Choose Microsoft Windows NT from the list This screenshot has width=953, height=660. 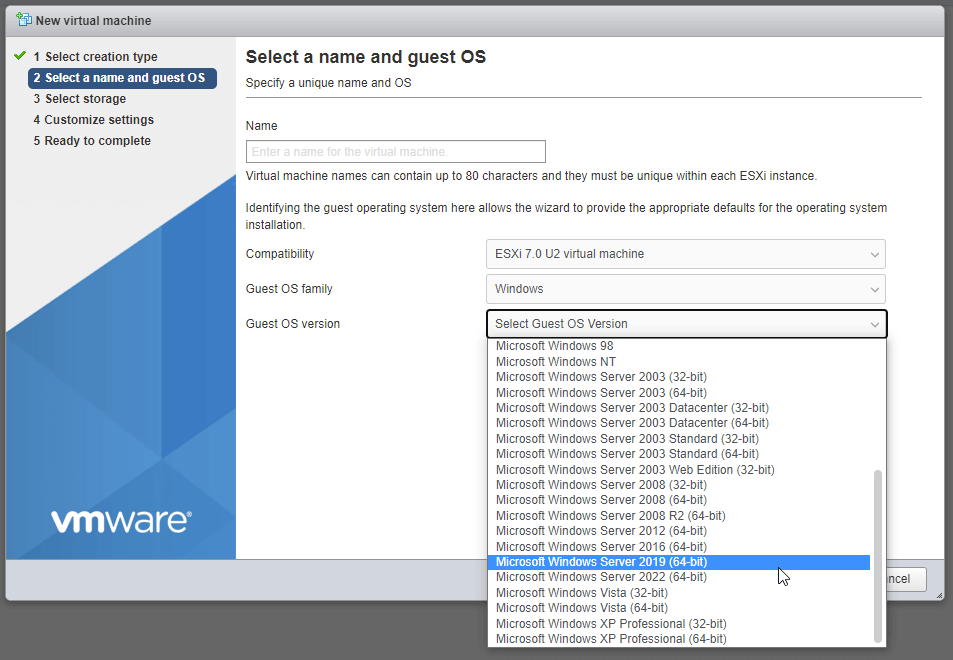coord(679,362)
